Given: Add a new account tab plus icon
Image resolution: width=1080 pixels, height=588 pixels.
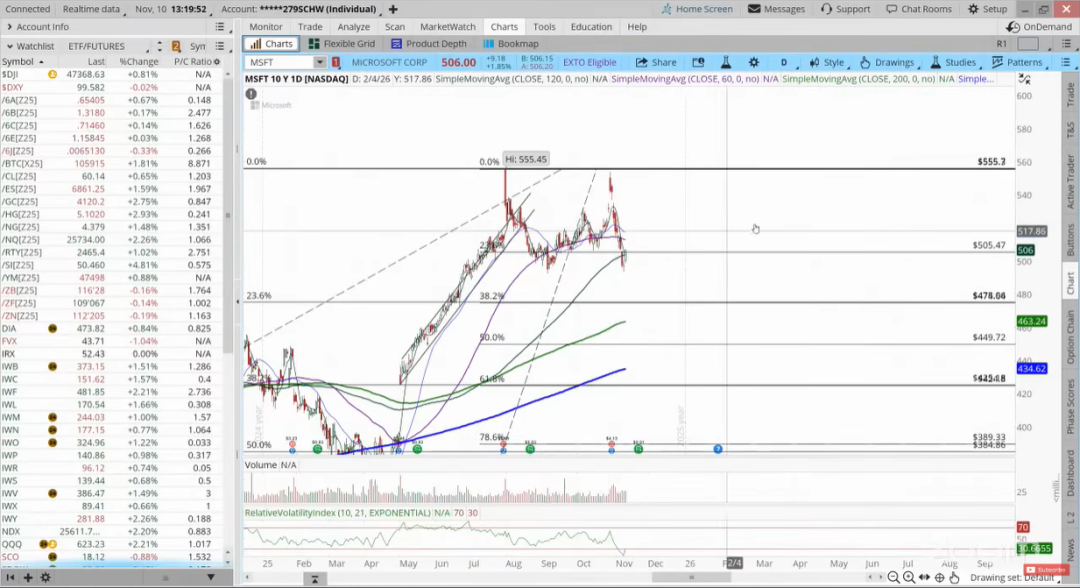Looking at the screenshot, I should coord(393,9).
